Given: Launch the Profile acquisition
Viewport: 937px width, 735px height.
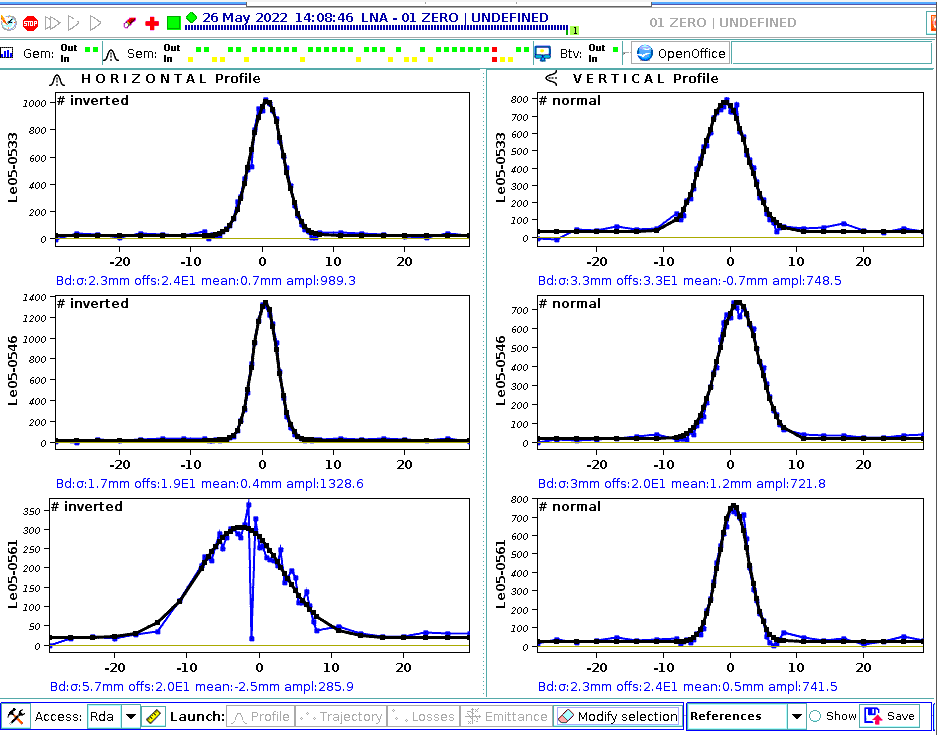Looking at the screenshot, I should [261, 716].
